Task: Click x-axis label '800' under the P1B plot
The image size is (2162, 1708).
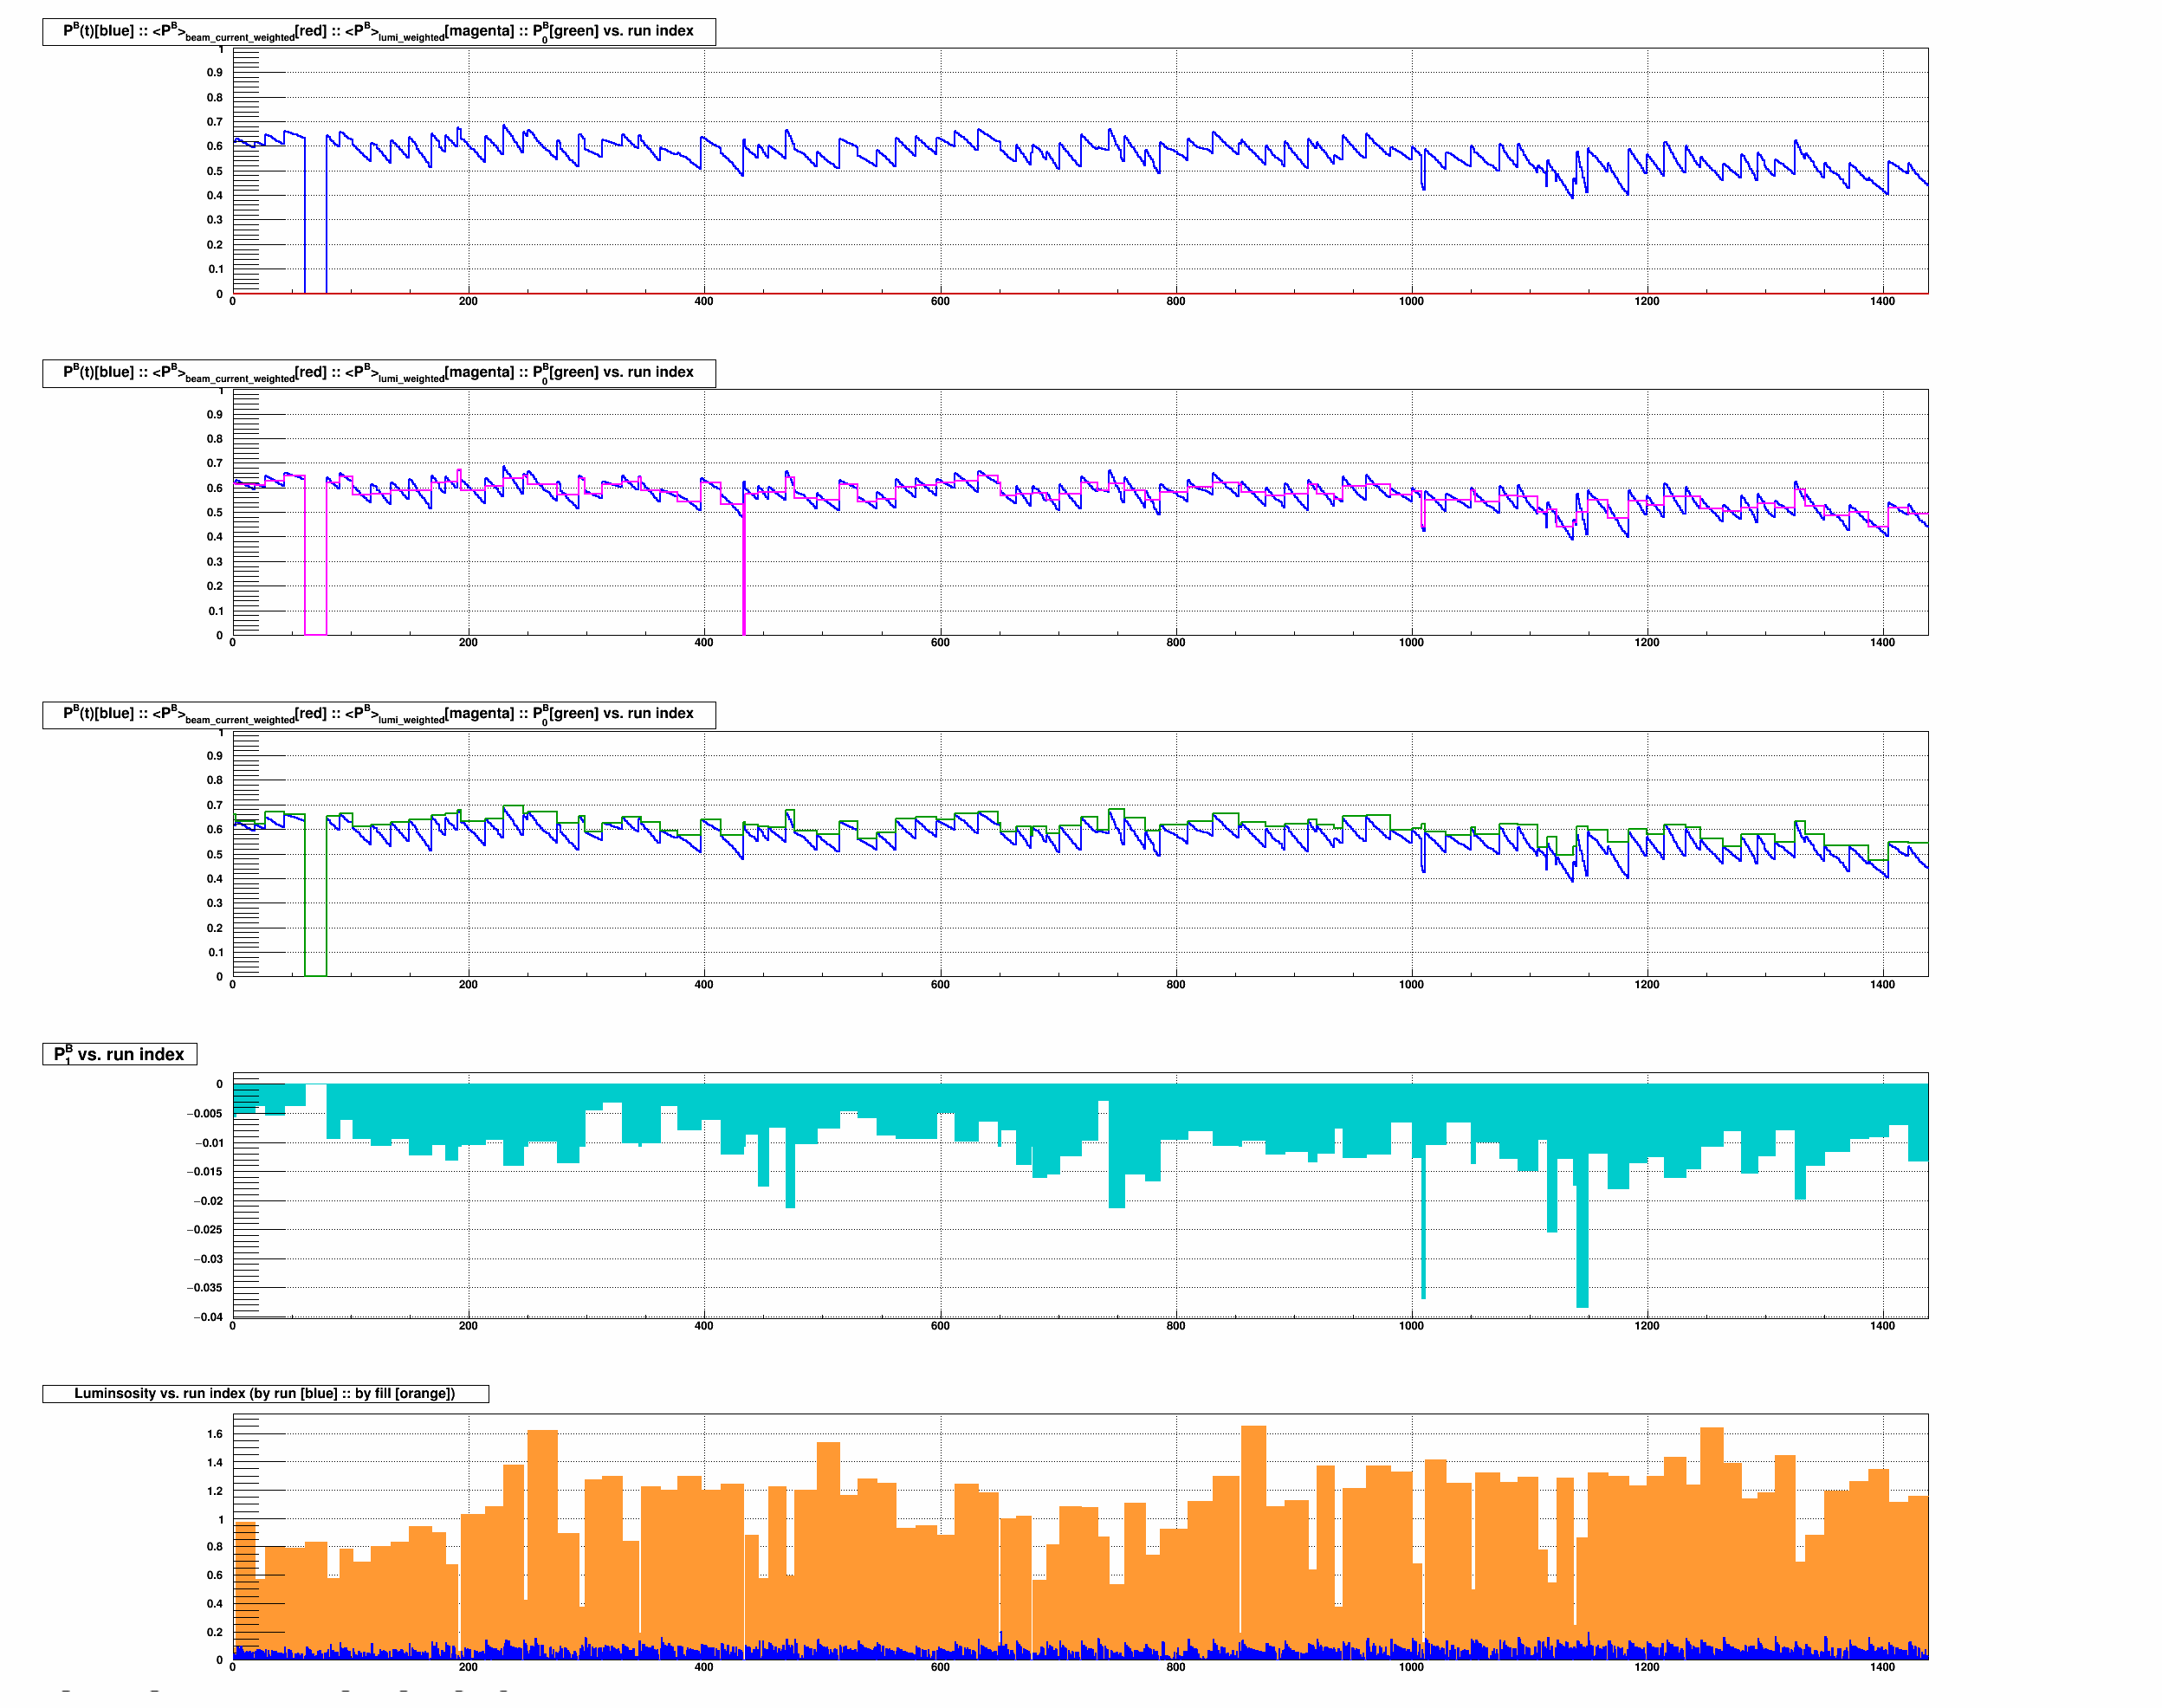Action: (x=1176, y=1325)
